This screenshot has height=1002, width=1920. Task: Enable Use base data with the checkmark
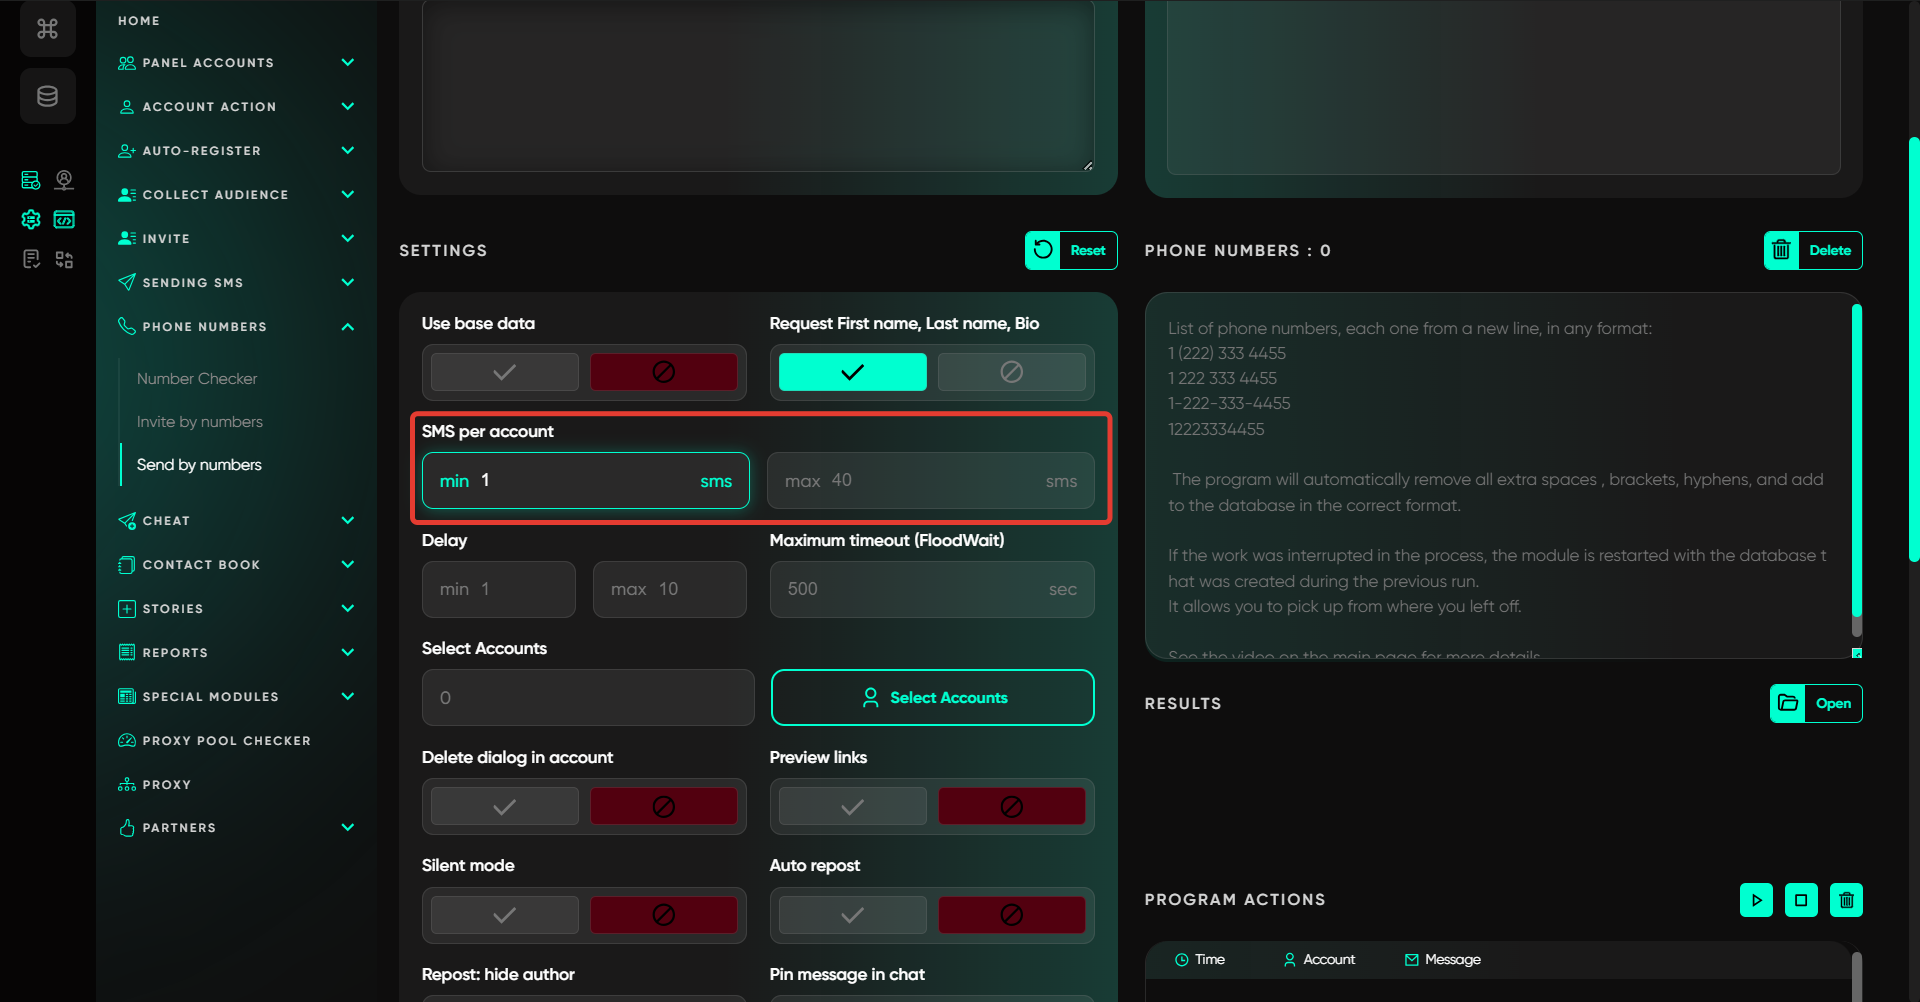coord(505,372)
